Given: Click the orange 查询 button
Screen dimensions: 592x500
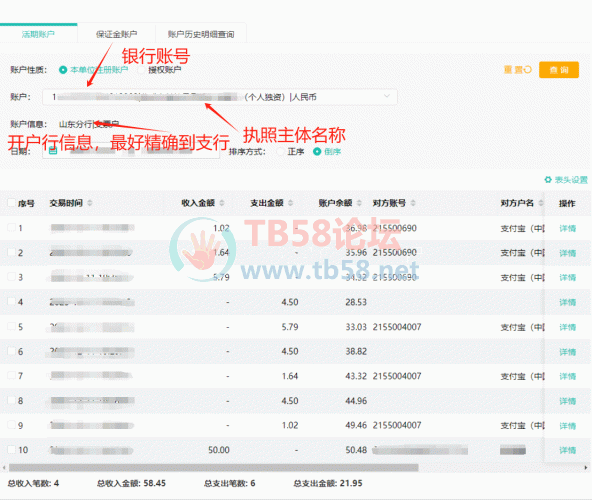Looking at the screenshot, I should click(559, 70).
